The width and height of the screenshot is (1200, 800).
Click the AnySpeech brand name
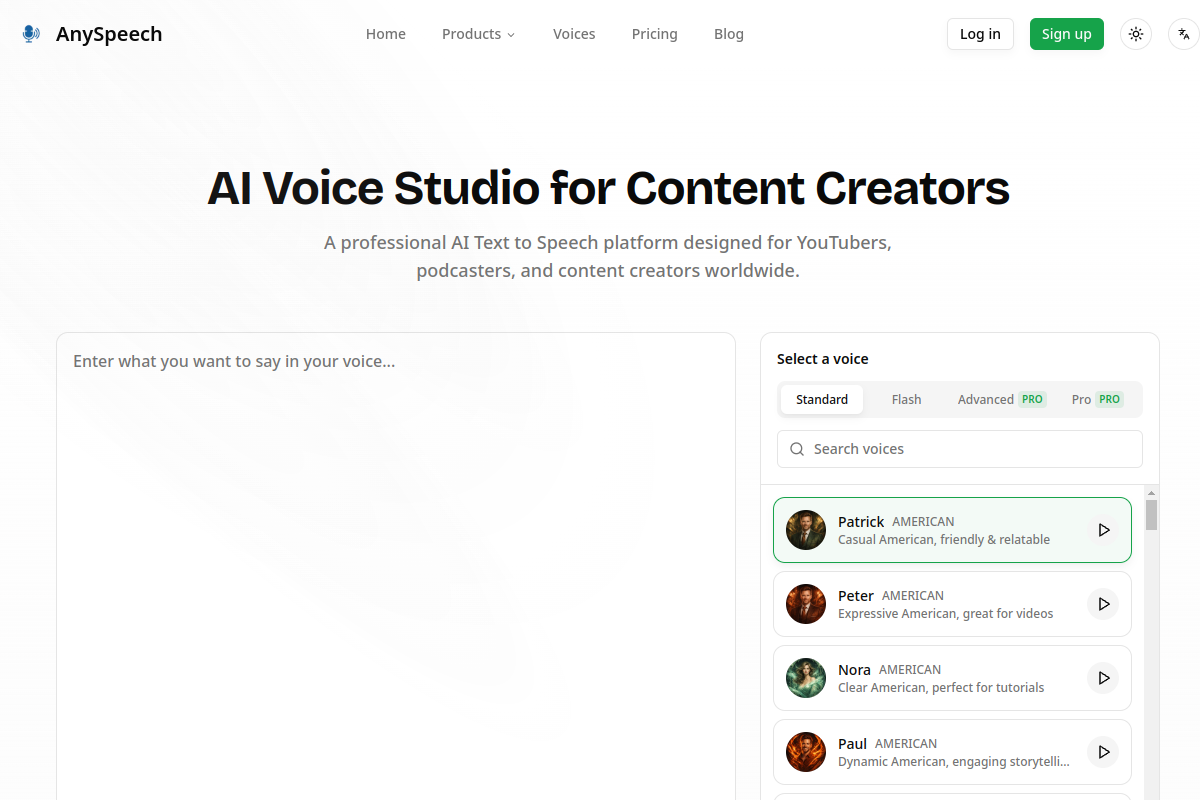[x=109, y=34]
